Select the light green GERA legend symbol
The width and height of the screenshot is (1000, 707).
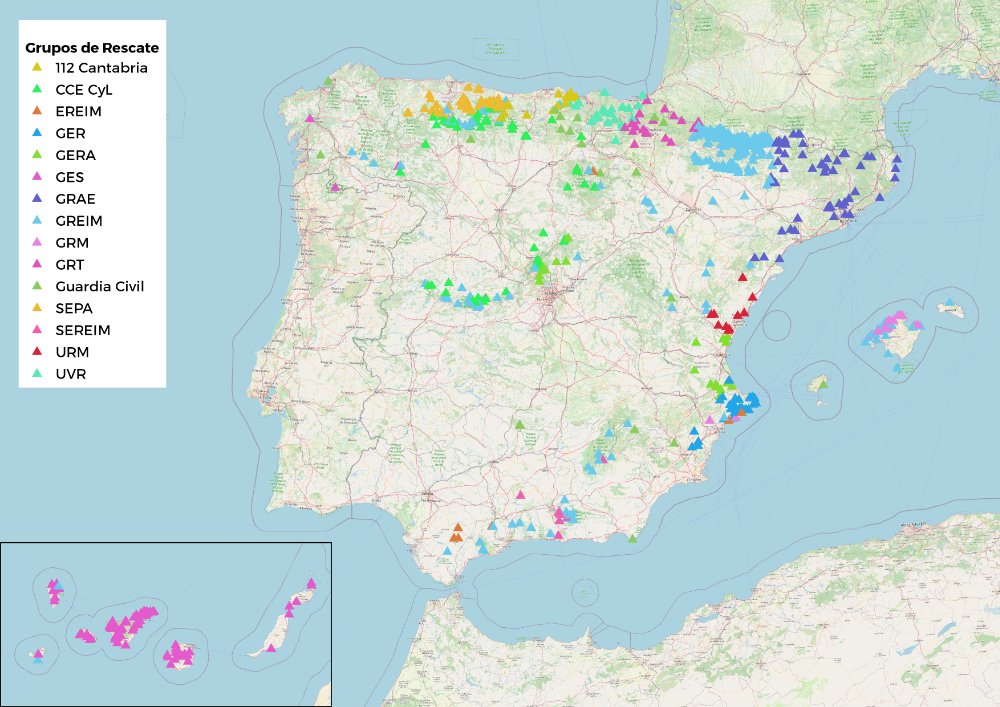[35, 155]
